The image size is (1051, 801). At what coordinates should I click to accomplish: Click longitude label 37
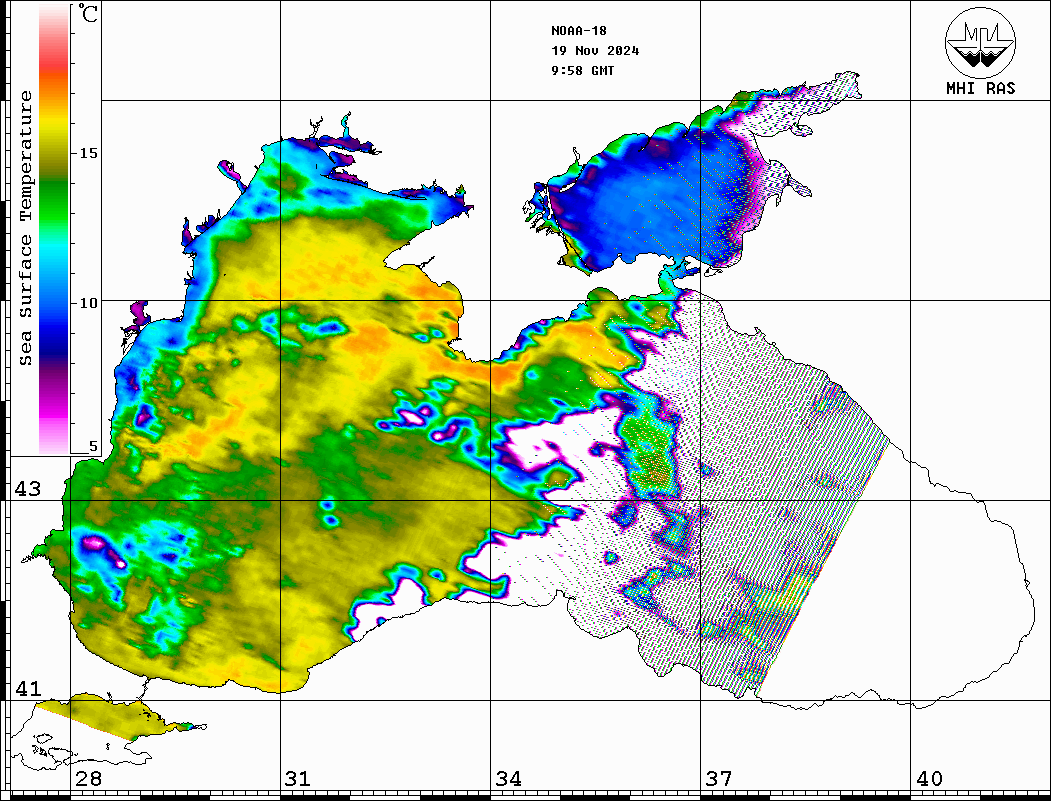(x=719, y=779)
